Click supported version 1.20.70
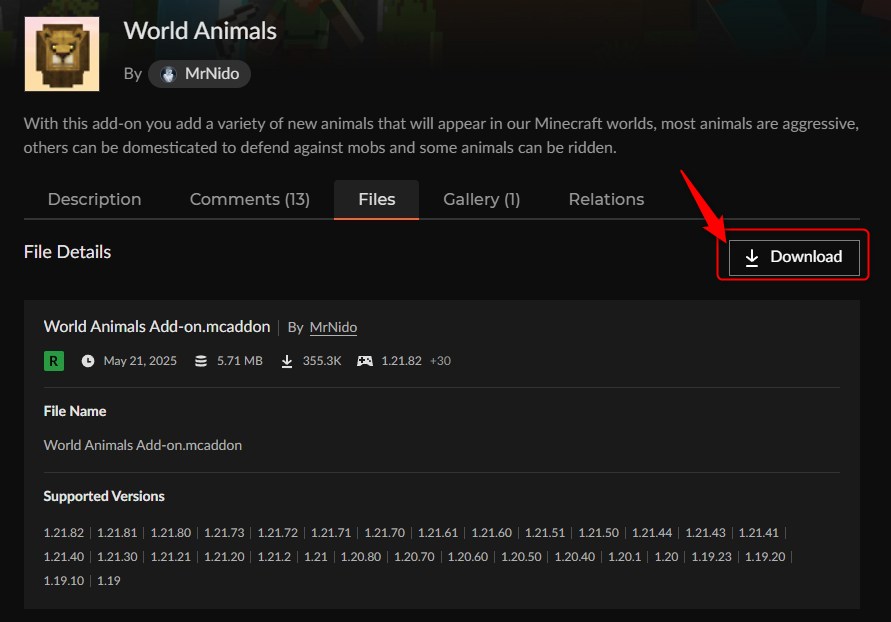891x622 pixels. tap(414, 557)
